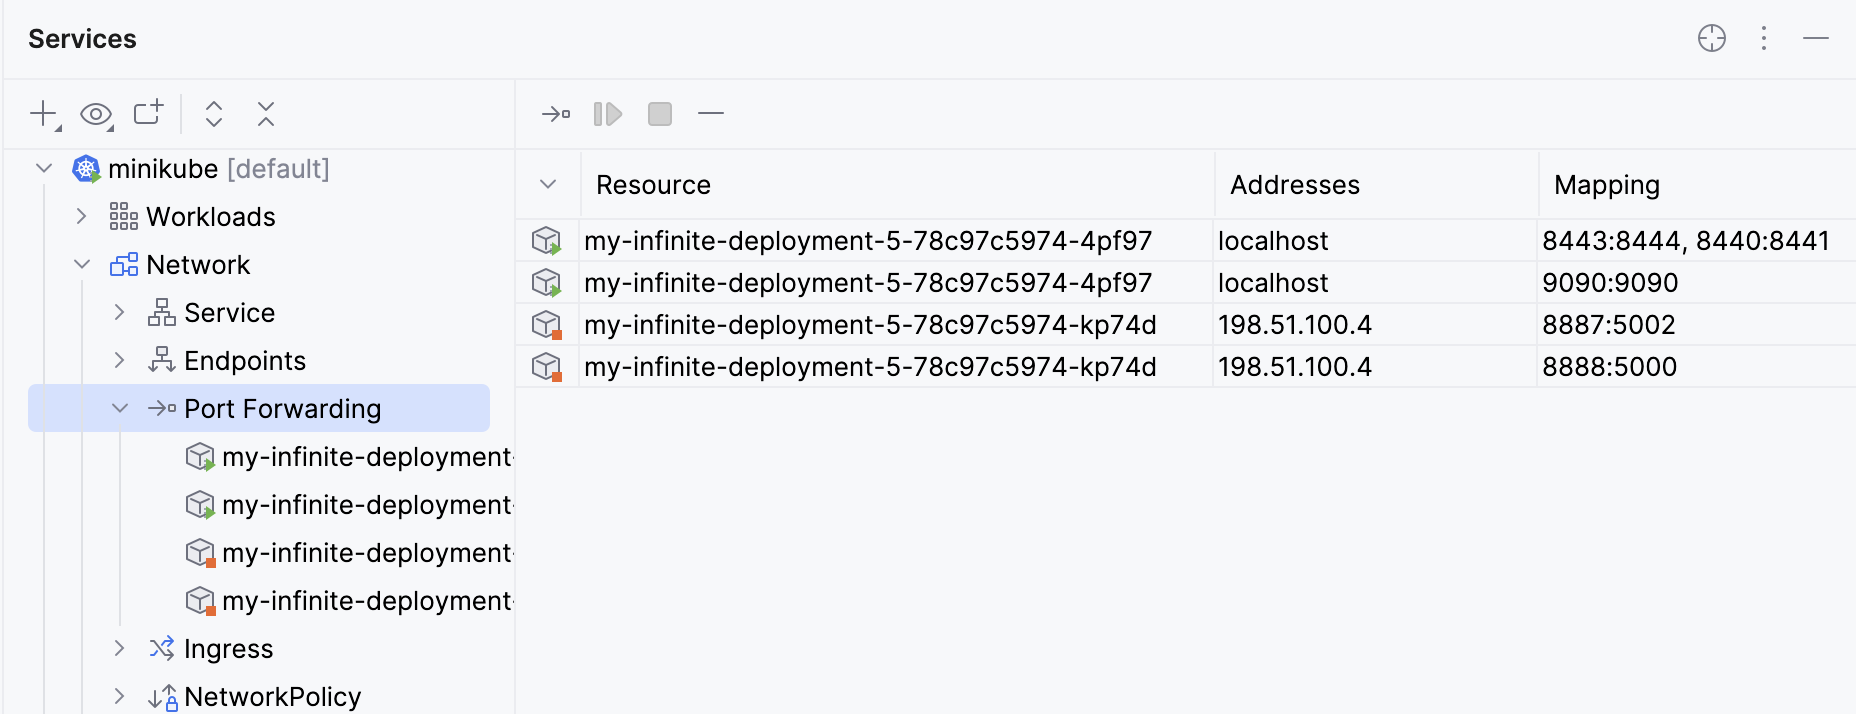Click the Addresses column header

coord(1294,185)
